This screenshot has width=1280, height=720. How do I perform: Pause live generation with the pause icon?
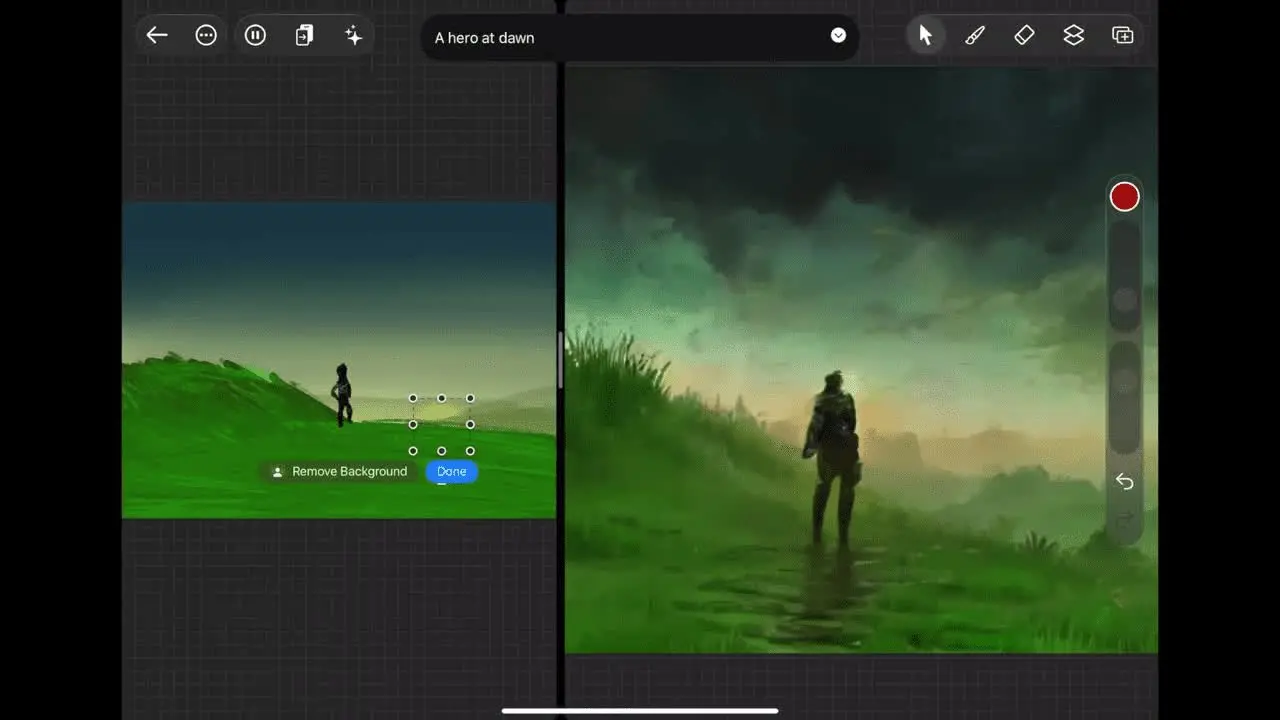255,36
